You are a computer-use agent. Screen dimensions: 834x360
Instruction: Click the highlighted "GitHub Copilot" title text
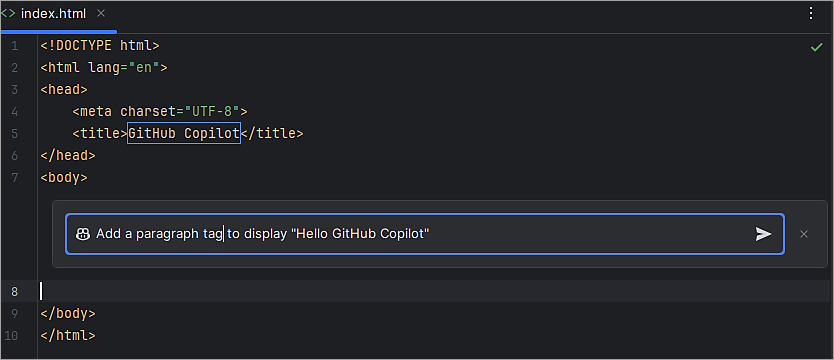coord(184,133)
